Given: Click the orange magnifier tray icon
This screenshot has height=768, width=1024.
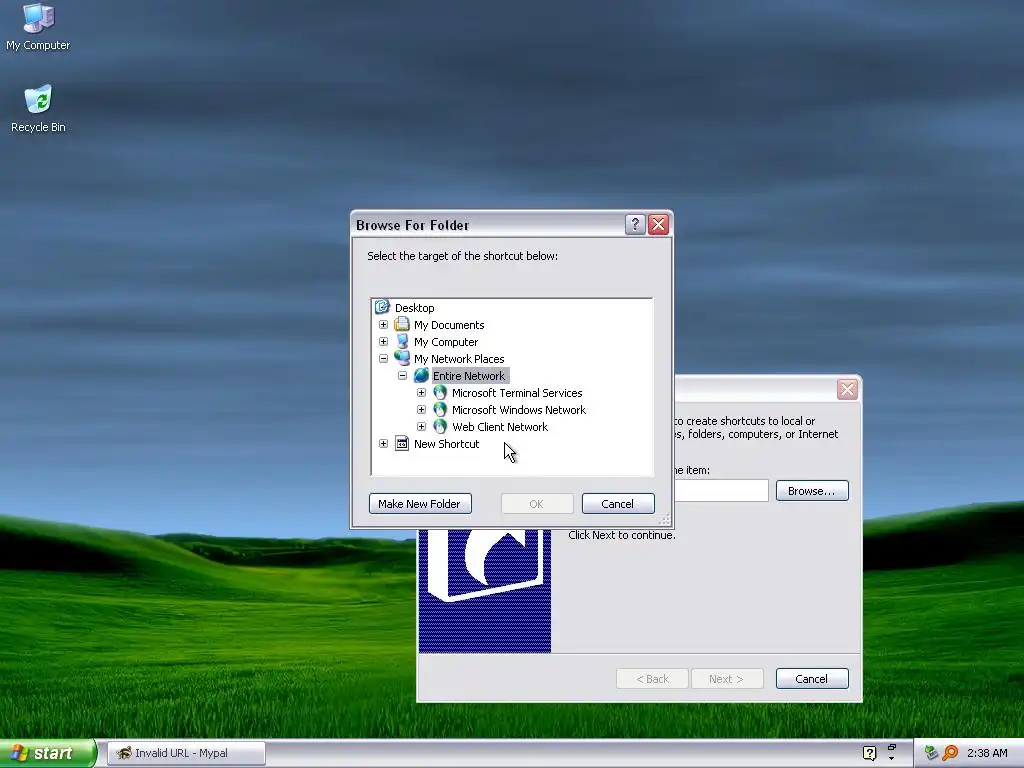Looking at the screenshot, I should [950, 753].
